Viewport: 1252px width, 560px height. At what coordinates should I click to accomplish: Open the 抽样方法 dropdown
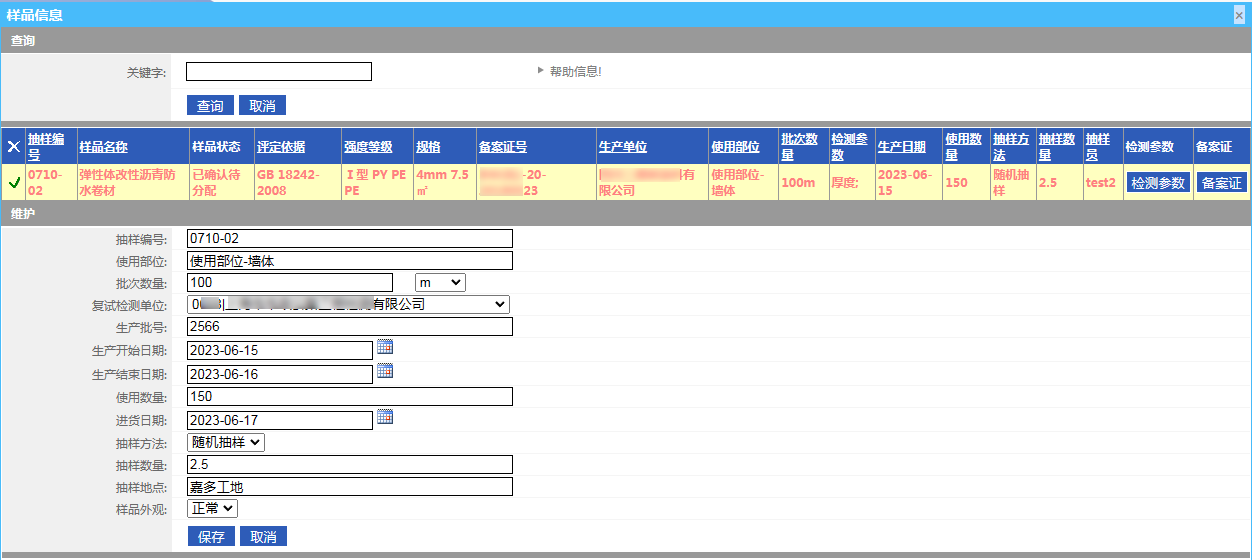pos(226,441)
